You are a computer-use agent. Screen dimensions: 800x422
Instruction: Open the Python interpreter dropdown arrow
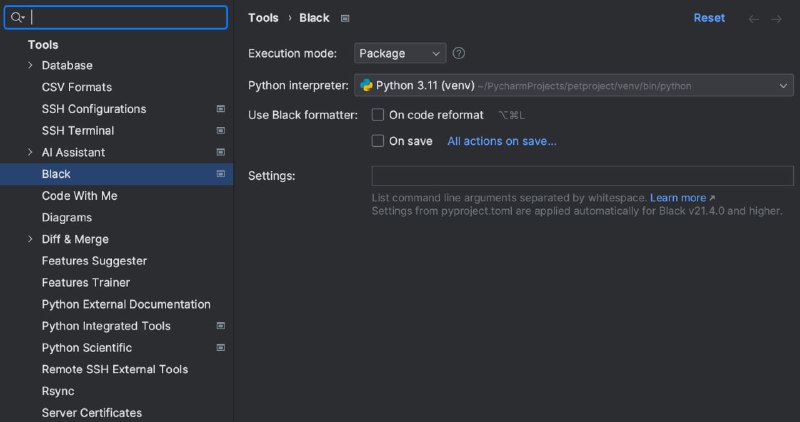(783, 86)
